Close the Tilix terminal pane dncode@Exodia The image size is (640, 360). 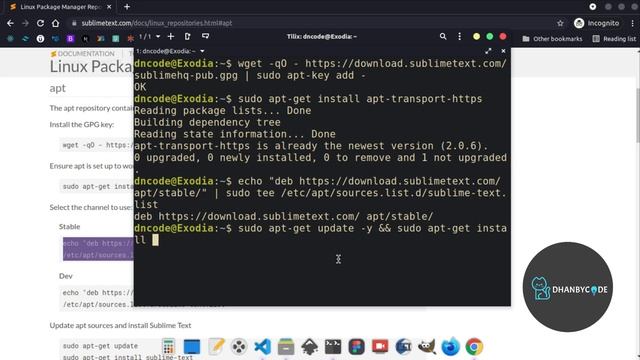[503, 51]
